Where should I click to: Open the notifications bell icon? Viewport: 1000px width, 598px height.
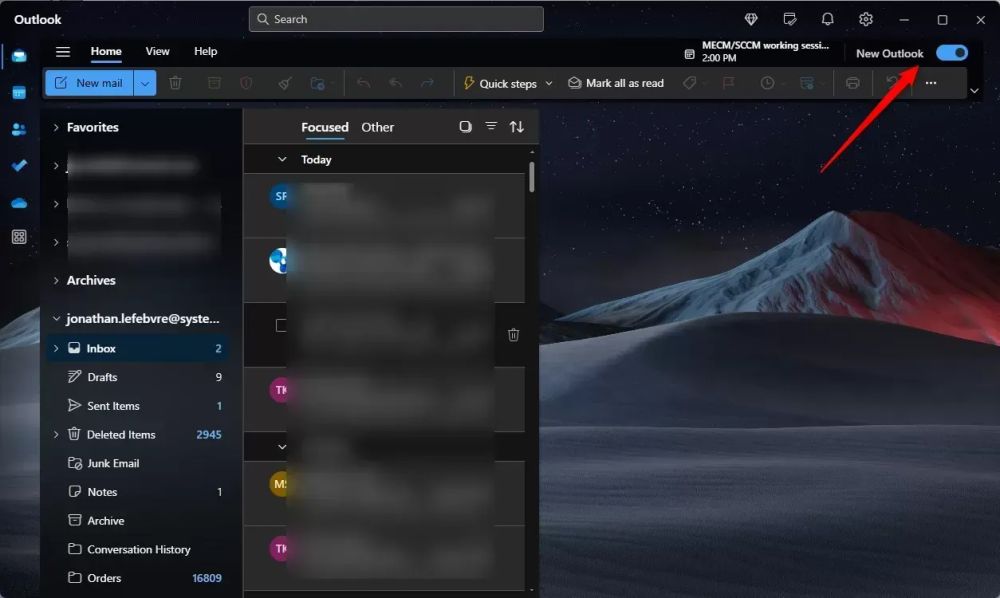(x=827, y=19)
